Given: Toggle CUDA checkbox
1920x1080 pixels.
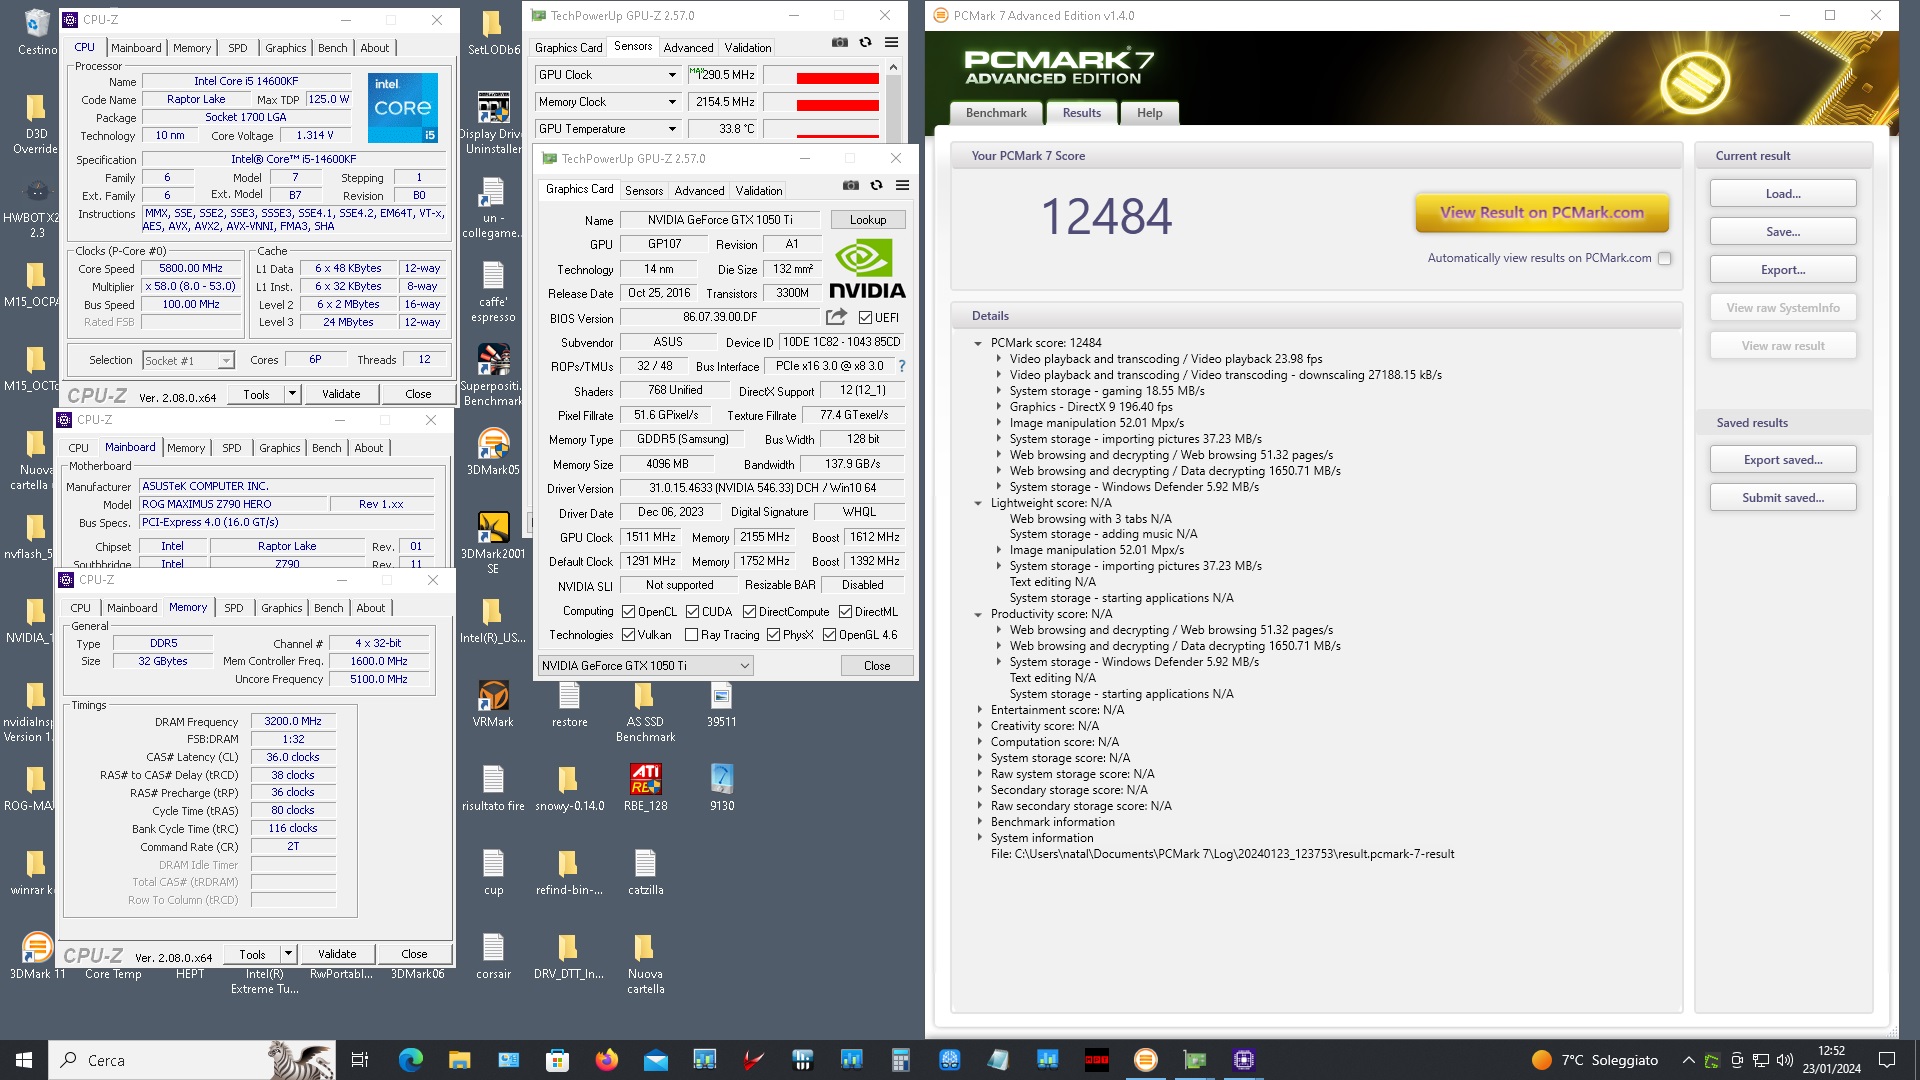Looking at the screenshot, I should coord(692,612).
